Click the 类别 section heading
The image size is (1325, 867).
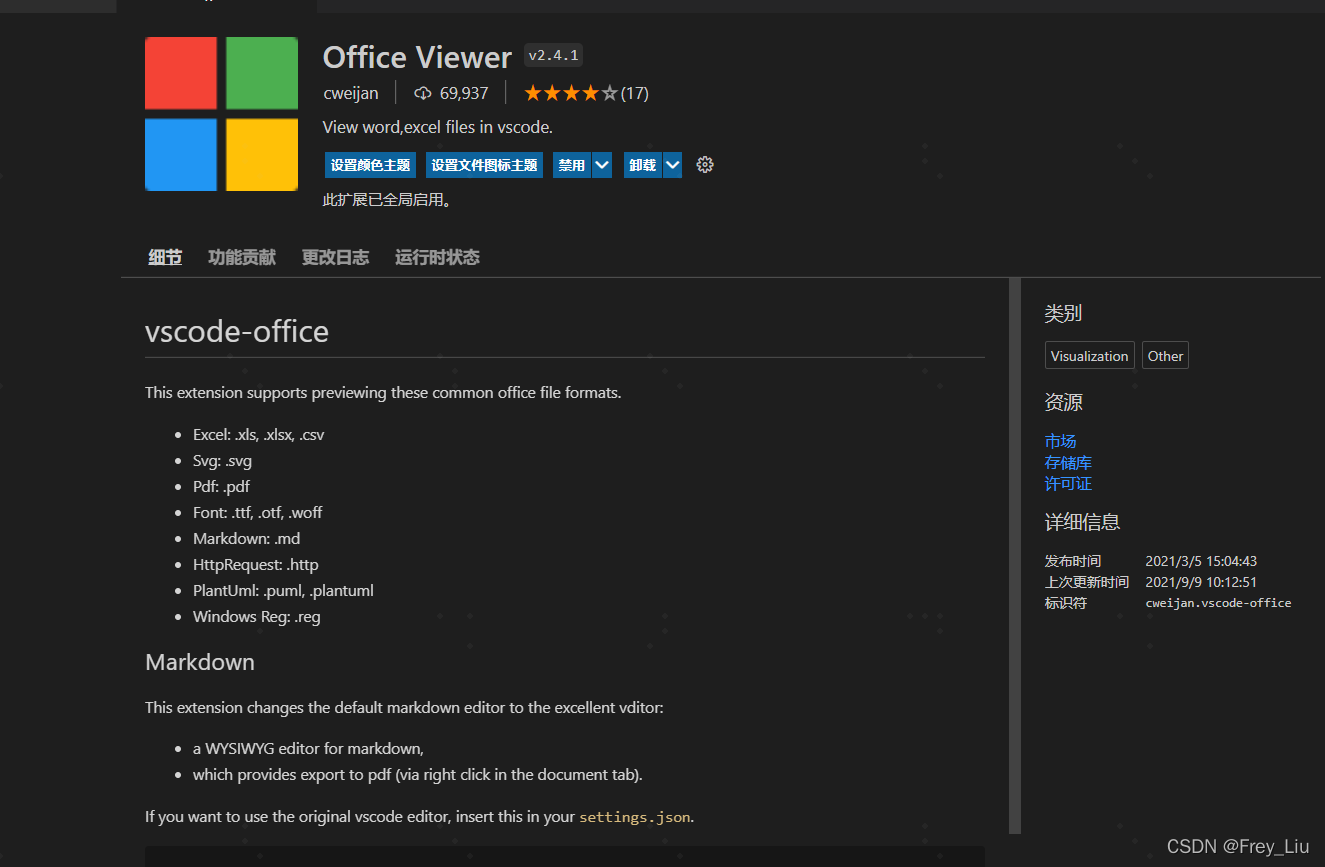coord(1063,314)
